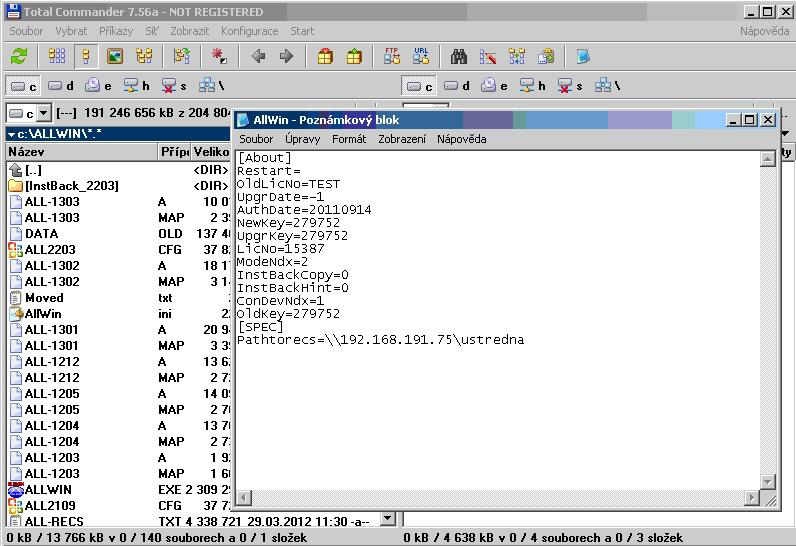Select the Moved txt file

118,298
